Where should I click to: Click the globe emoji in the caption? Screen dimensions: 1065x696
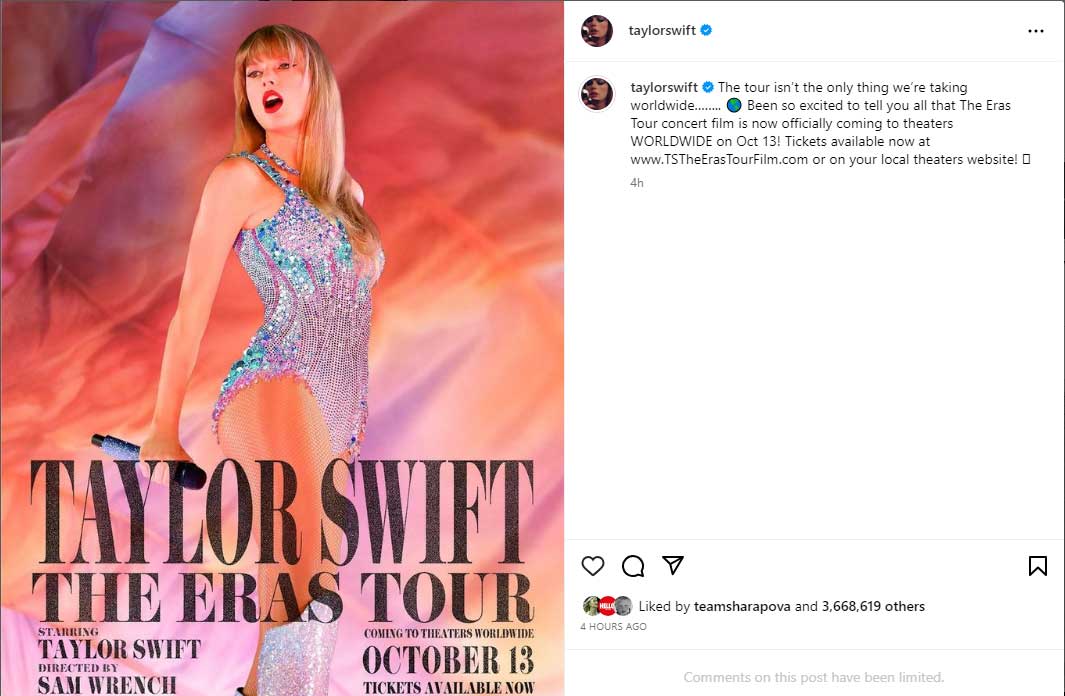click(734, 106)
